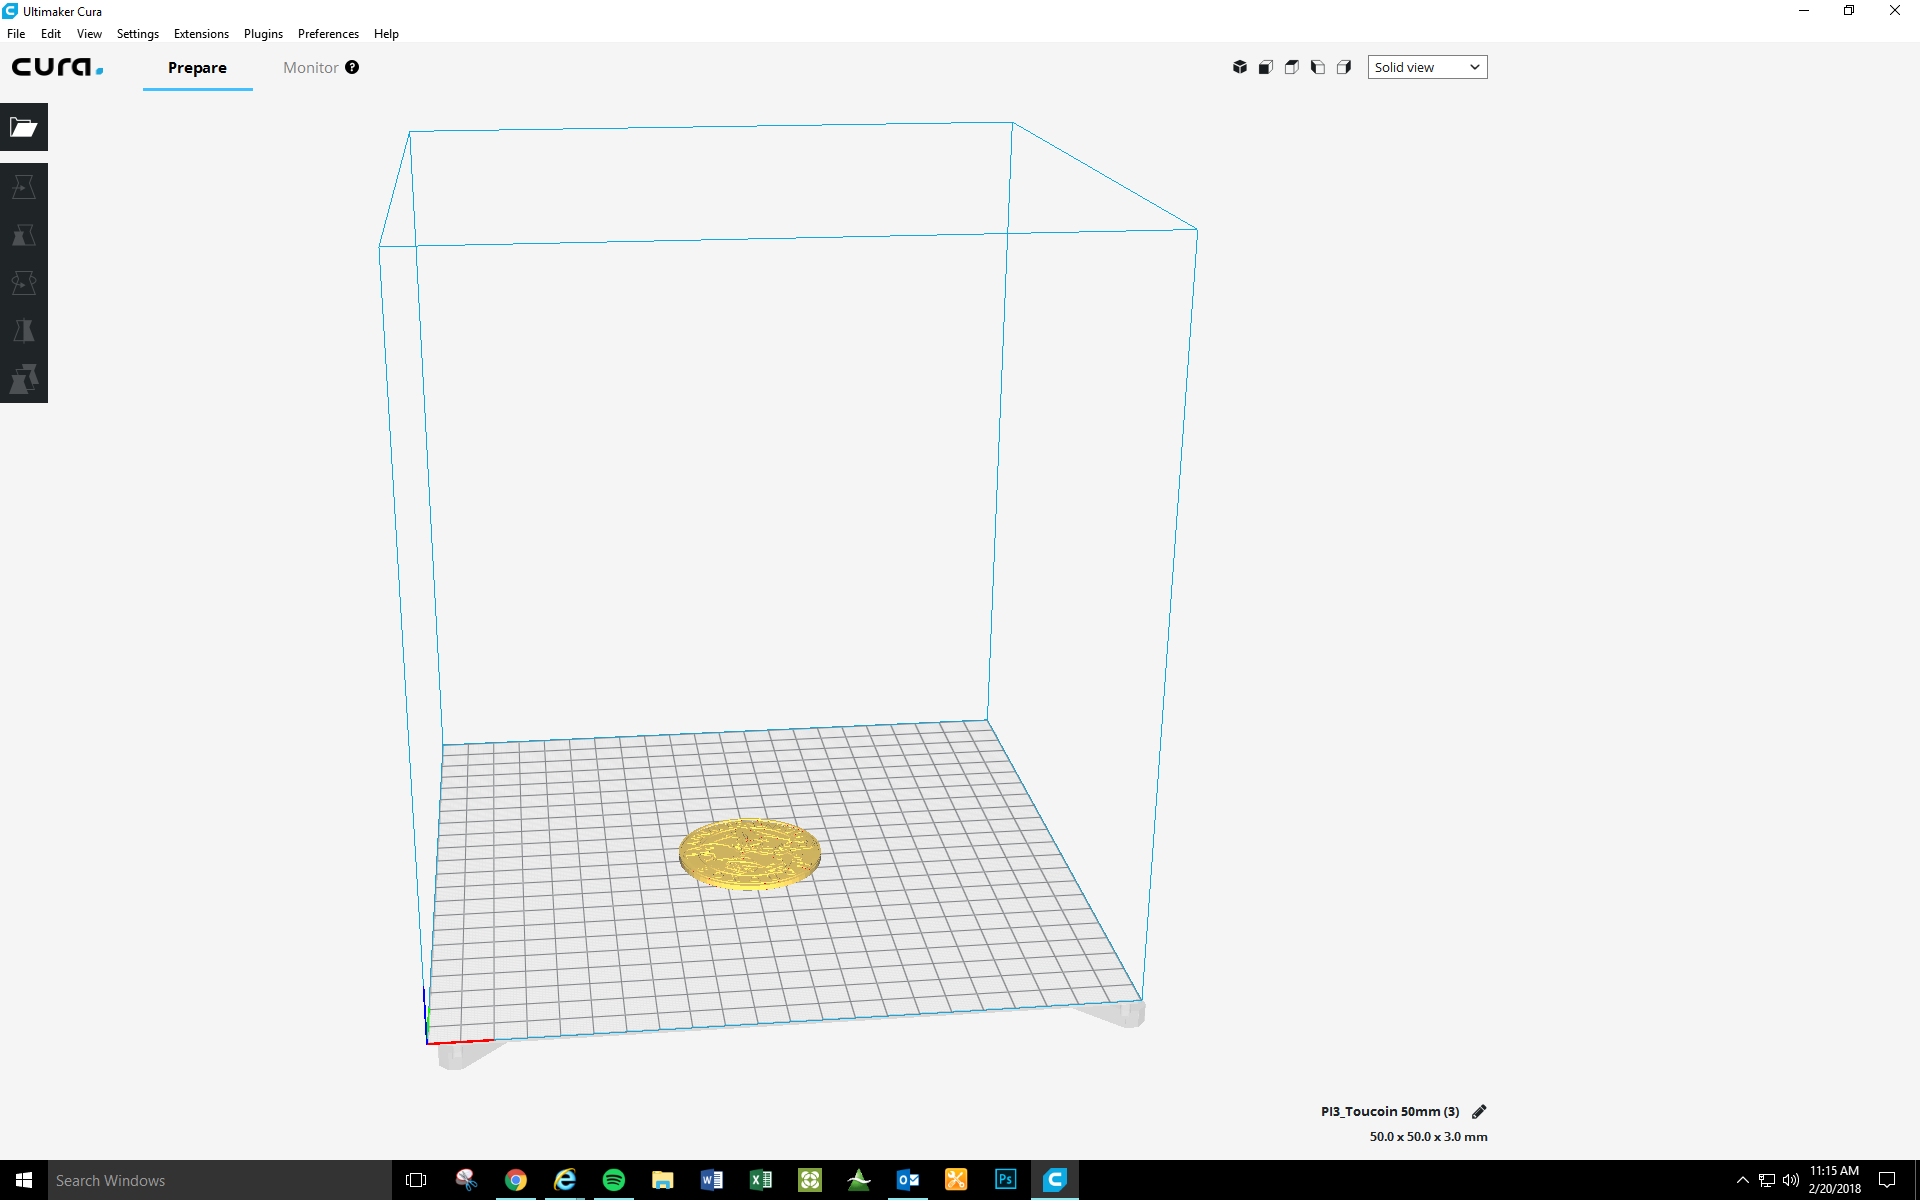
Task: Open the Preferences menu
Action: click(x=328, y=34)
